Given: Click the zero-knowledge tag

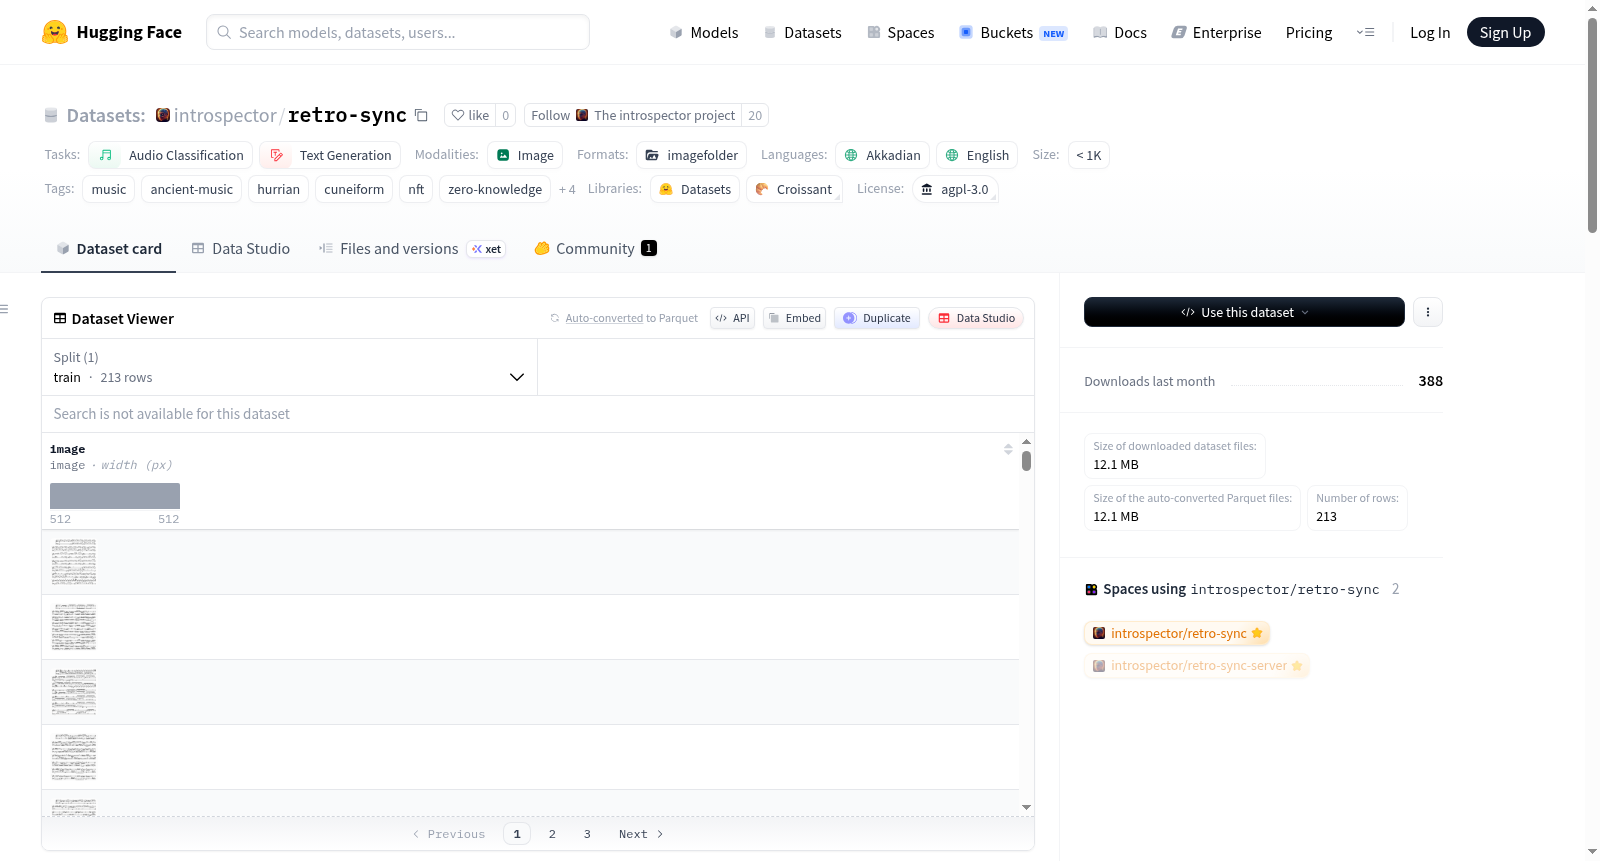Looking at the screenshot, I should (x=495, y=189).
